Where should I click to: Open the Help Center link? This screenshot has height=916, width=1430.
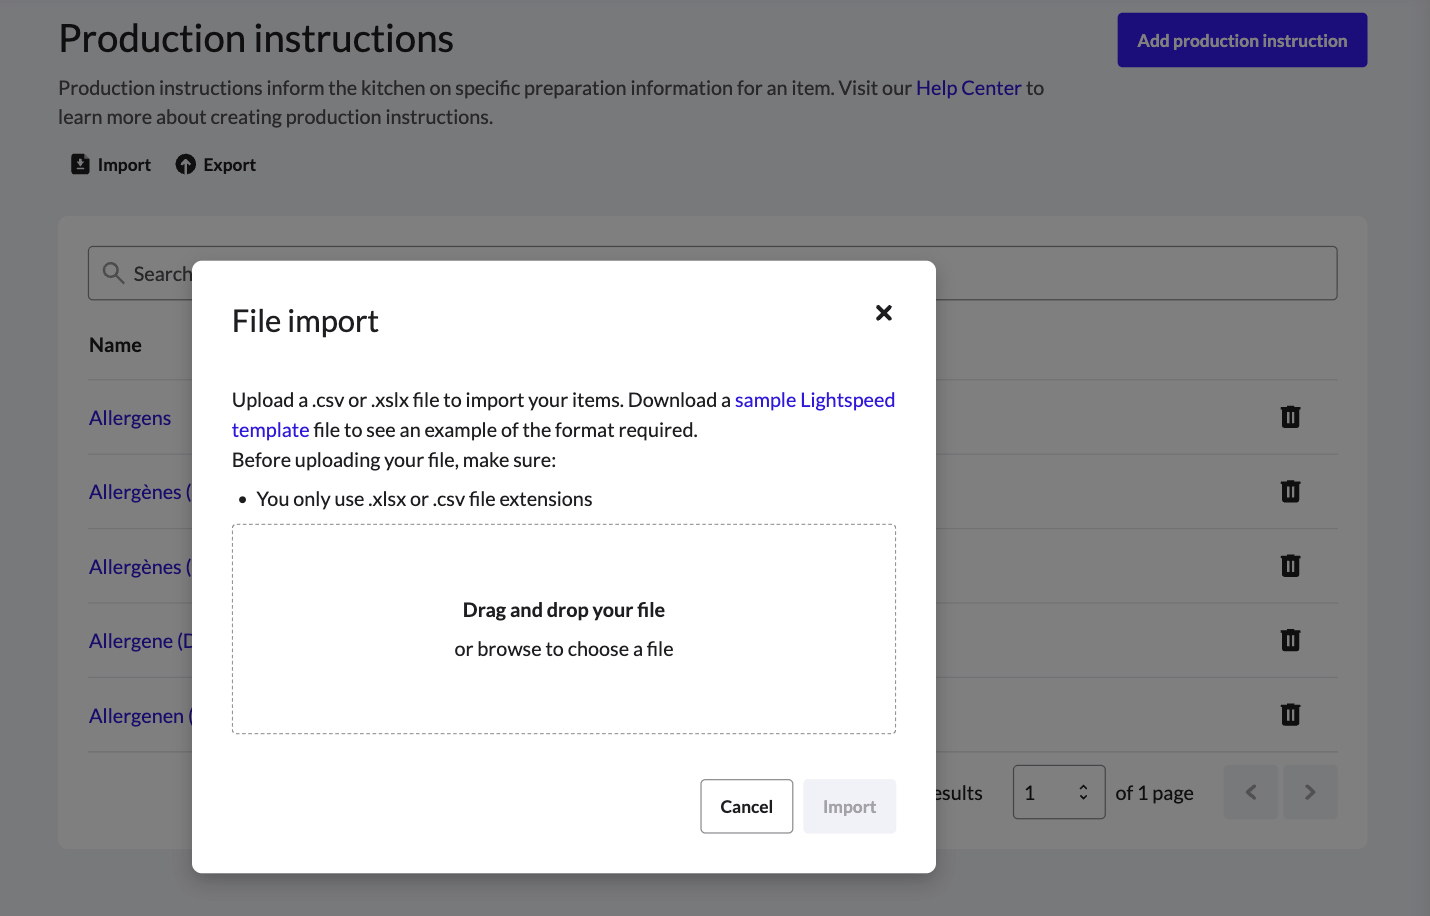(x=968, y=88)
